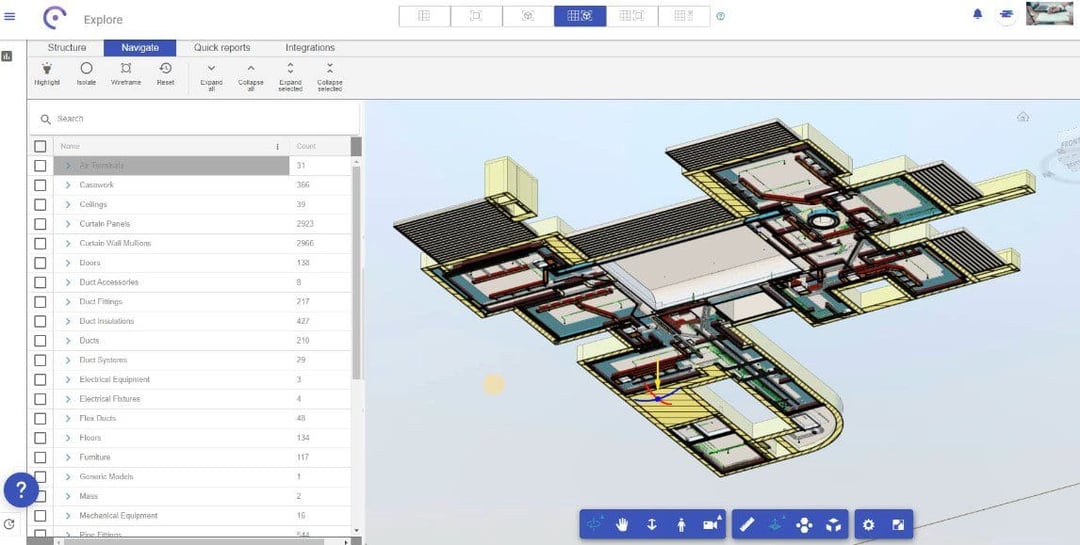The height and width of the screenshot is (545, 1080).
Task: Open the hamburger main menu
Action: [x=10, y=16]
